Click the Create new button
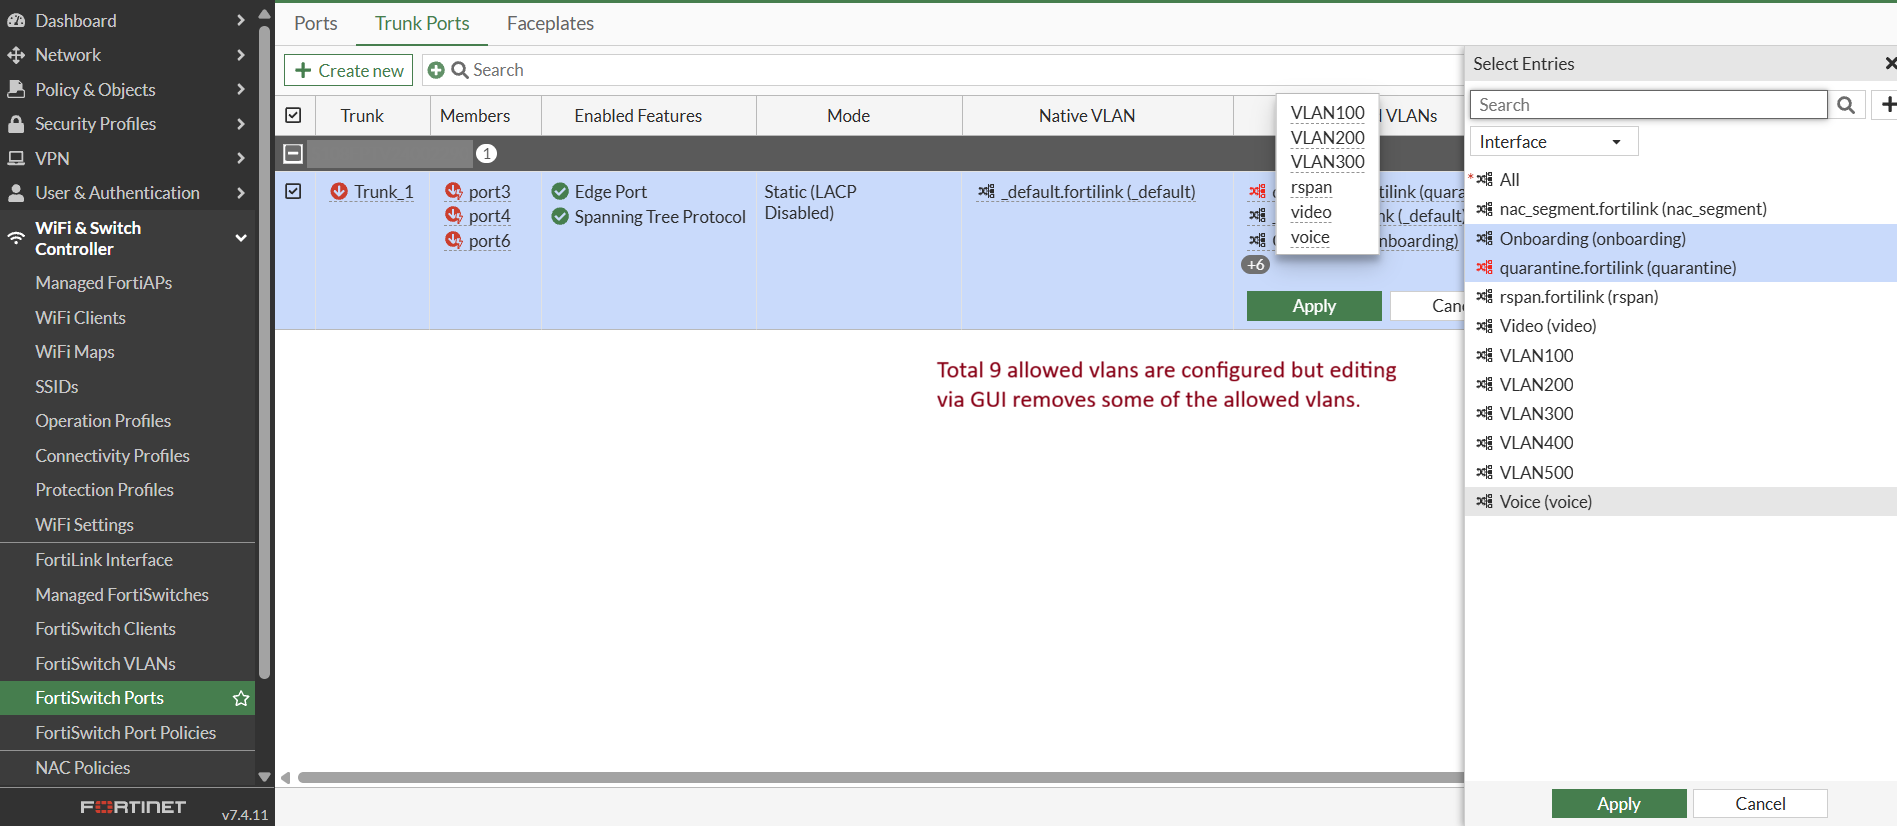Viewport: 1897px width, 826px height. [348, 70]
